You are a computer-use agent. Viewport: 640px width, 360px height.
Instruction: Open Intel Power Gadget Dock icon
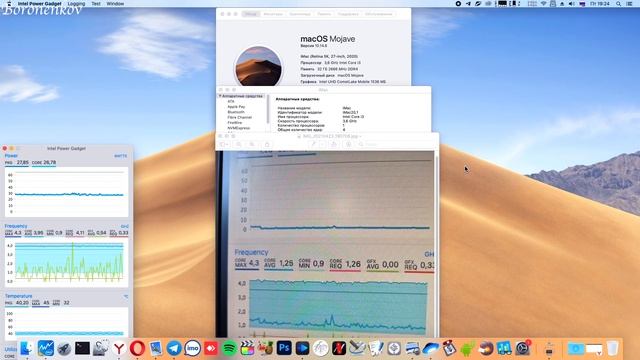pos(46,348)
